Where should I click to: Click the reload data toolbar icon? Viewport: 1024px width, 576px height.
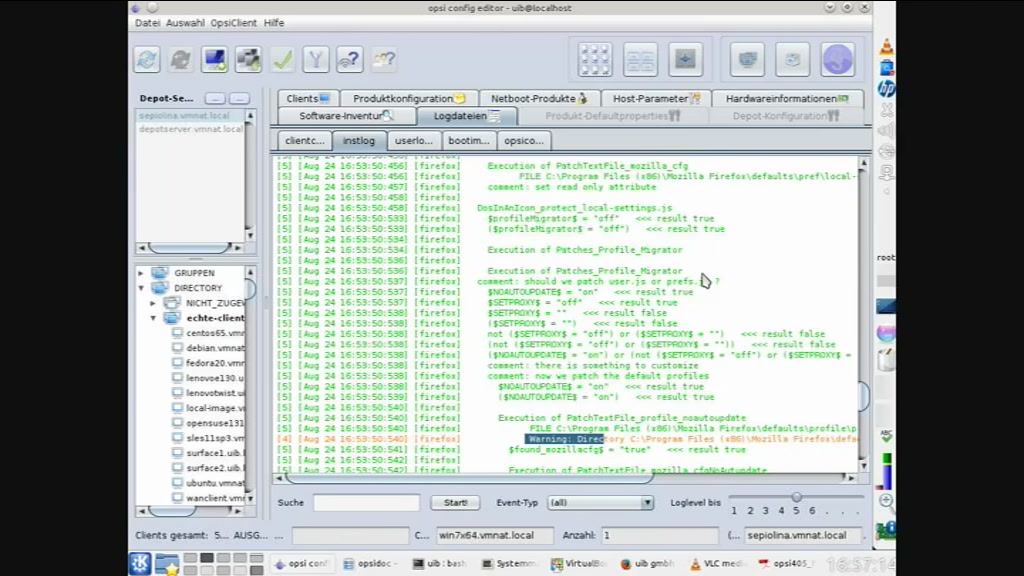tap(147, 59)
